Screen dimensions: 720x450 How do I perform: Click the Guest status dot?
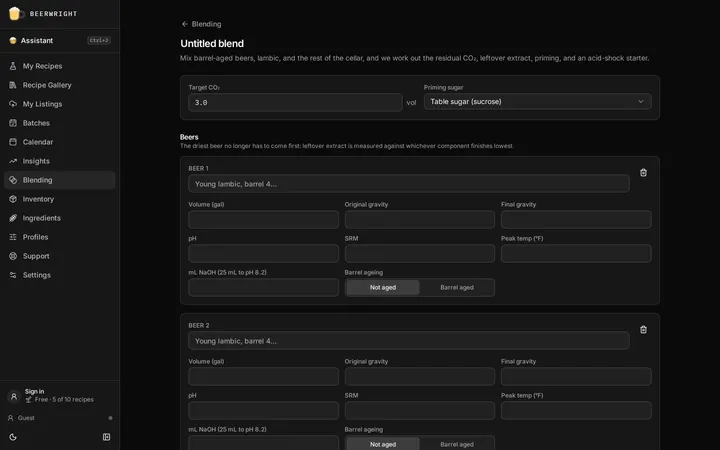tap(110, 418)
